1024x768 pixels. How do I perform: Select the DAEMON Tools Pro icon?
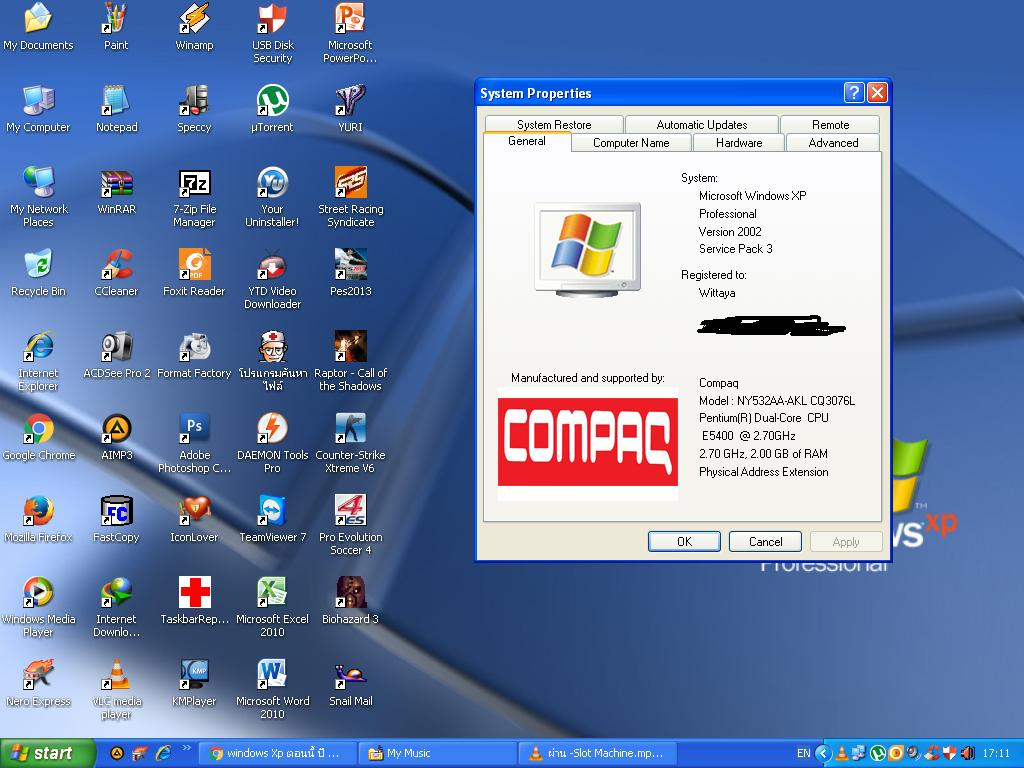272,430
